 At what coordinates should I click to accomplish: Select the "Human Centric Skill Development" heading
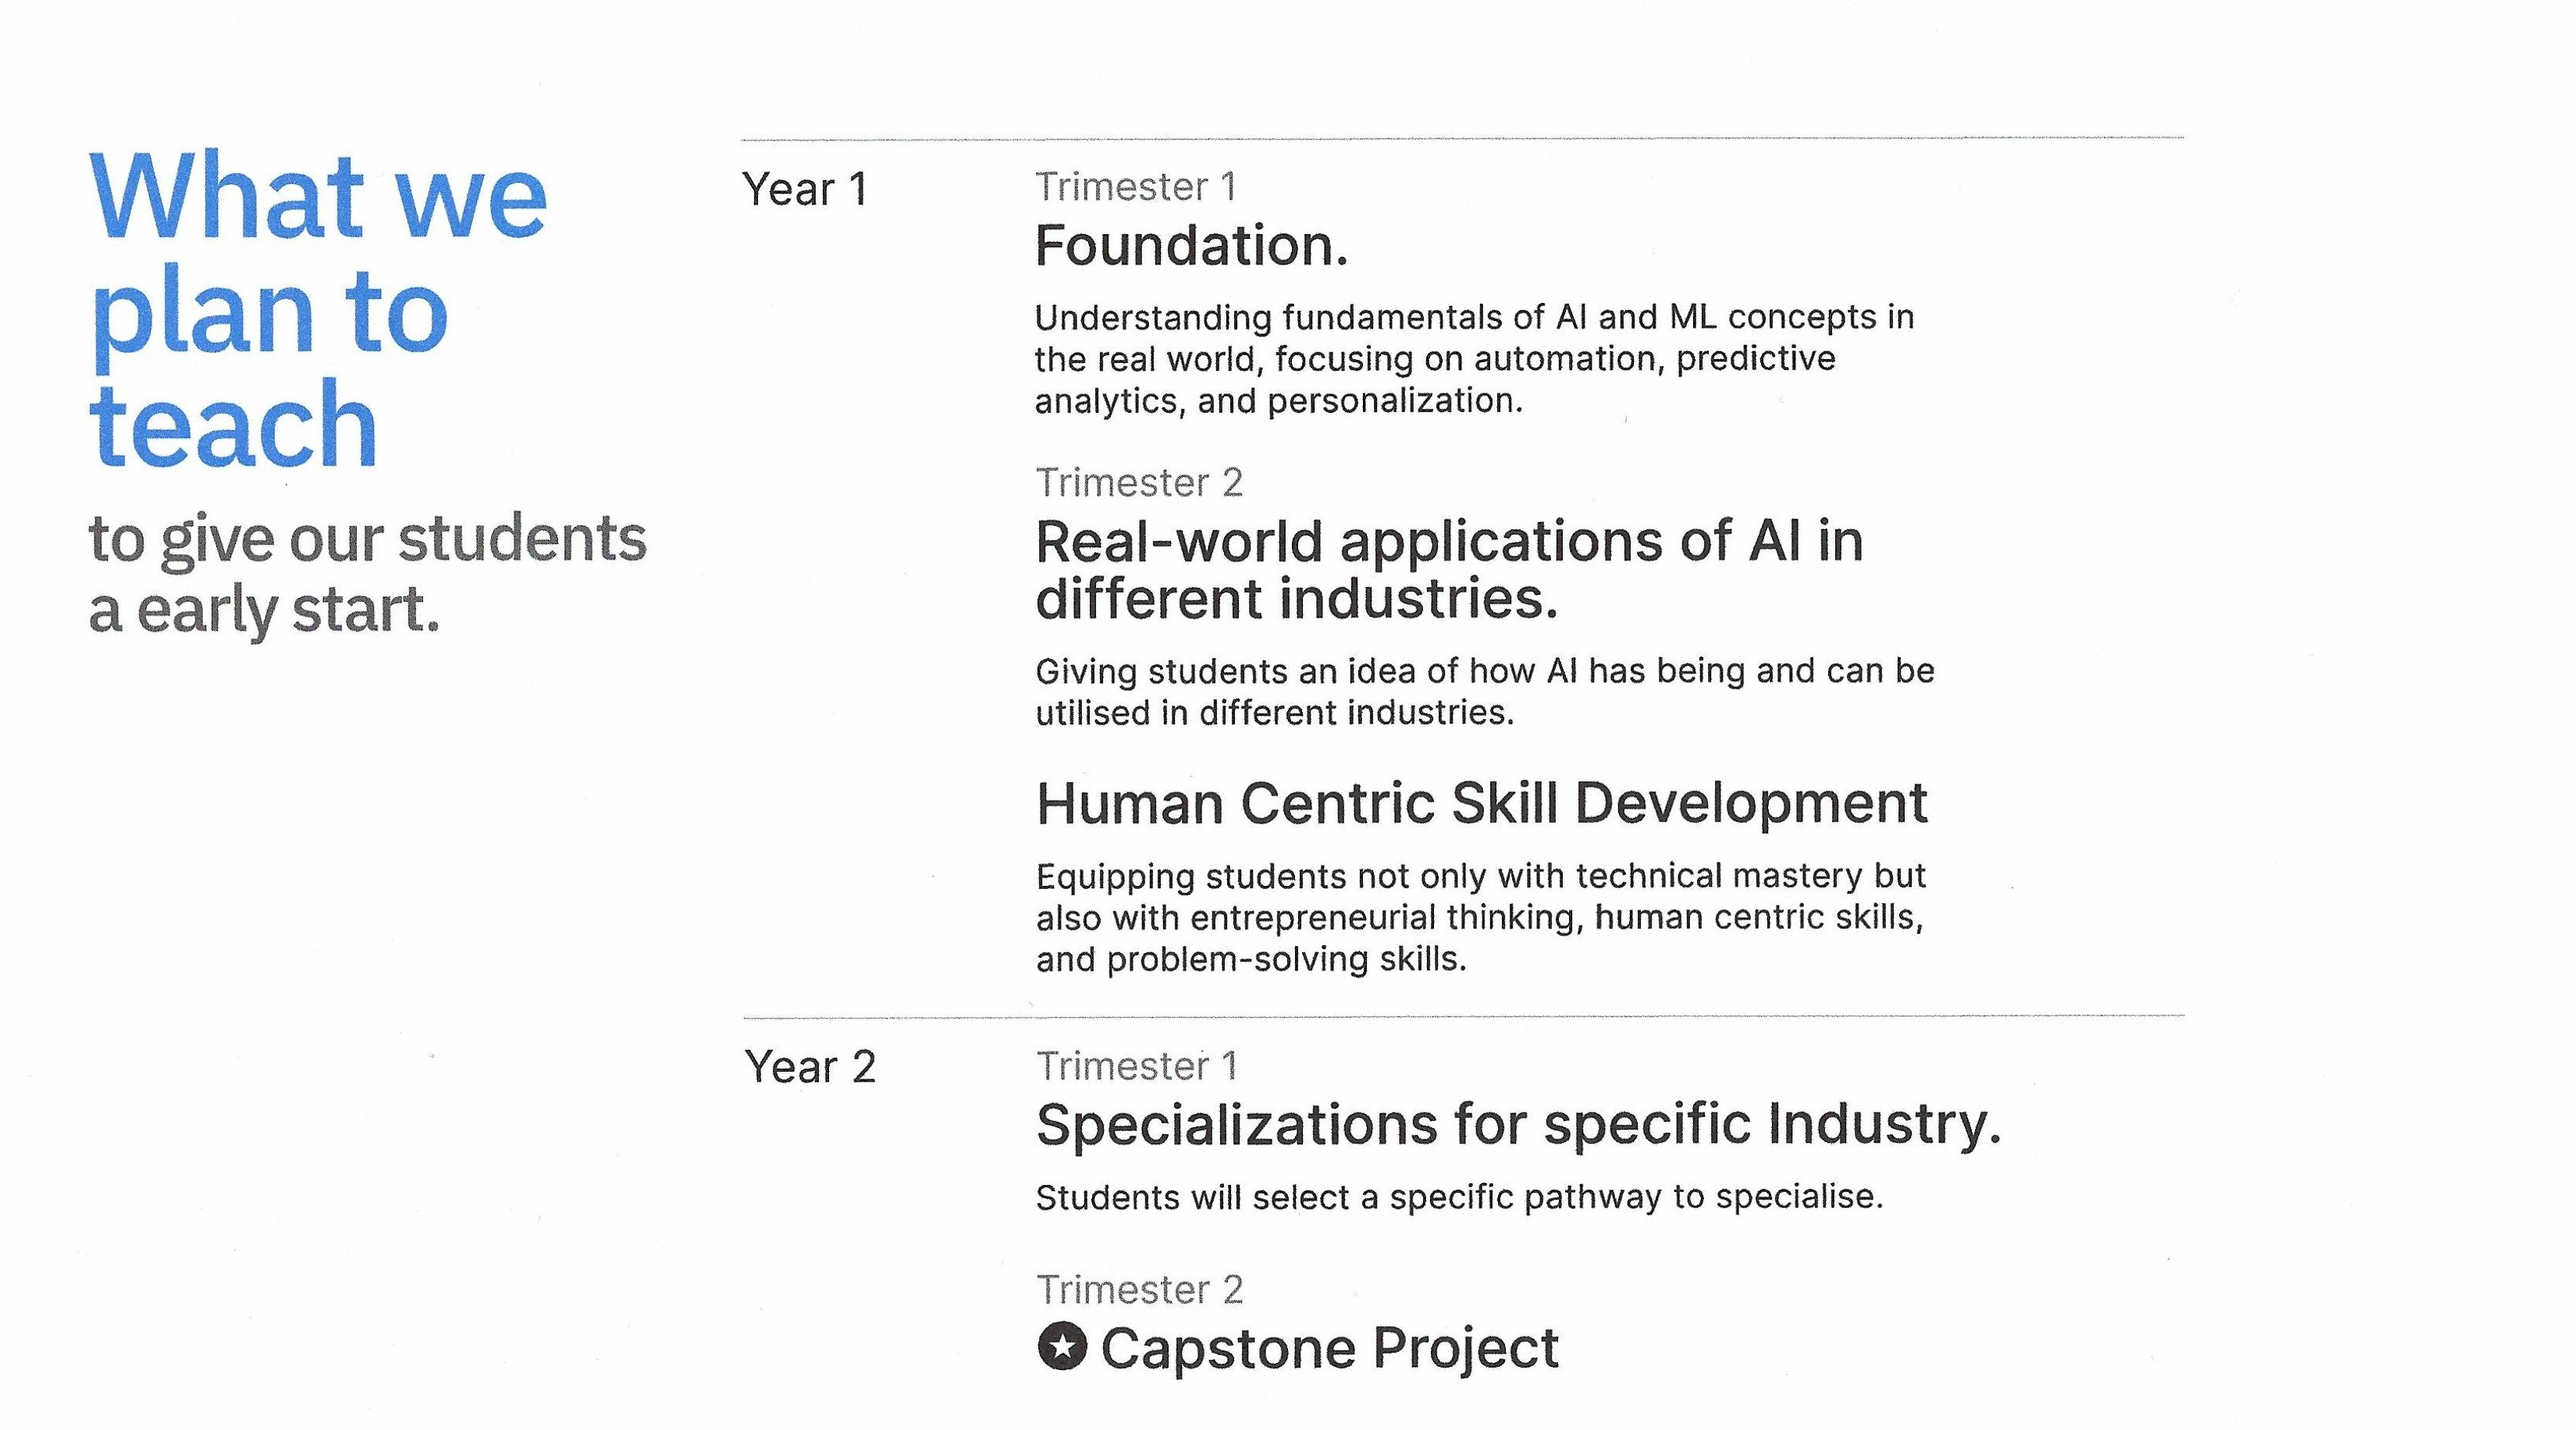pyautogui.click(x=1481, y=803)
